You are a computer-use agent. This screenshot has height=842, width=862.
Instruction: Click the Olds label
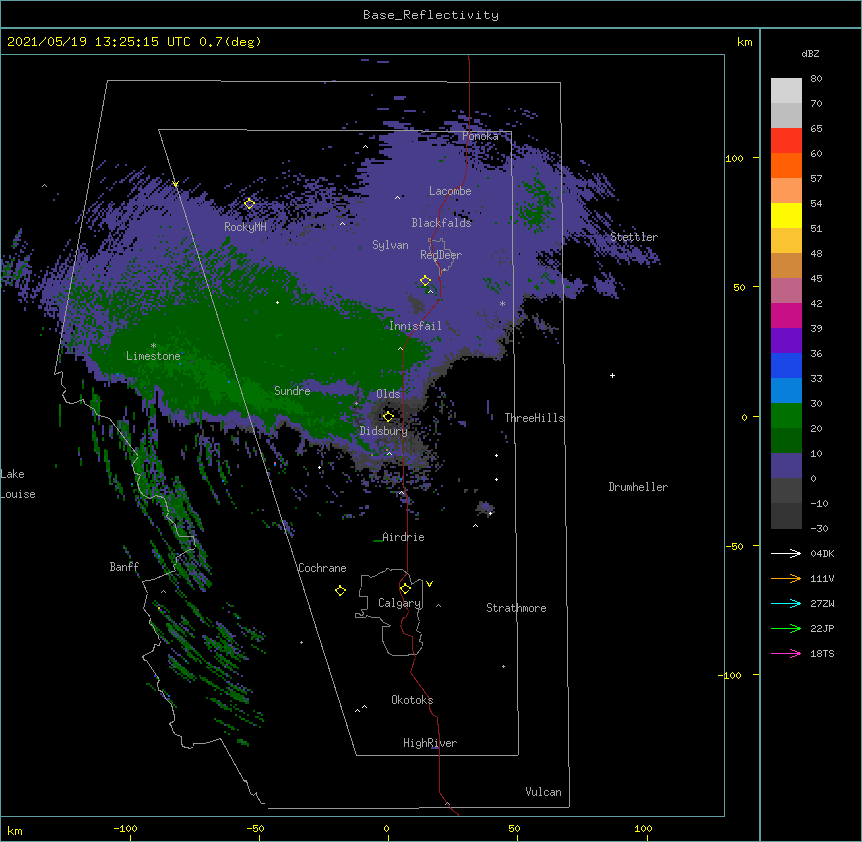(388, 394)
